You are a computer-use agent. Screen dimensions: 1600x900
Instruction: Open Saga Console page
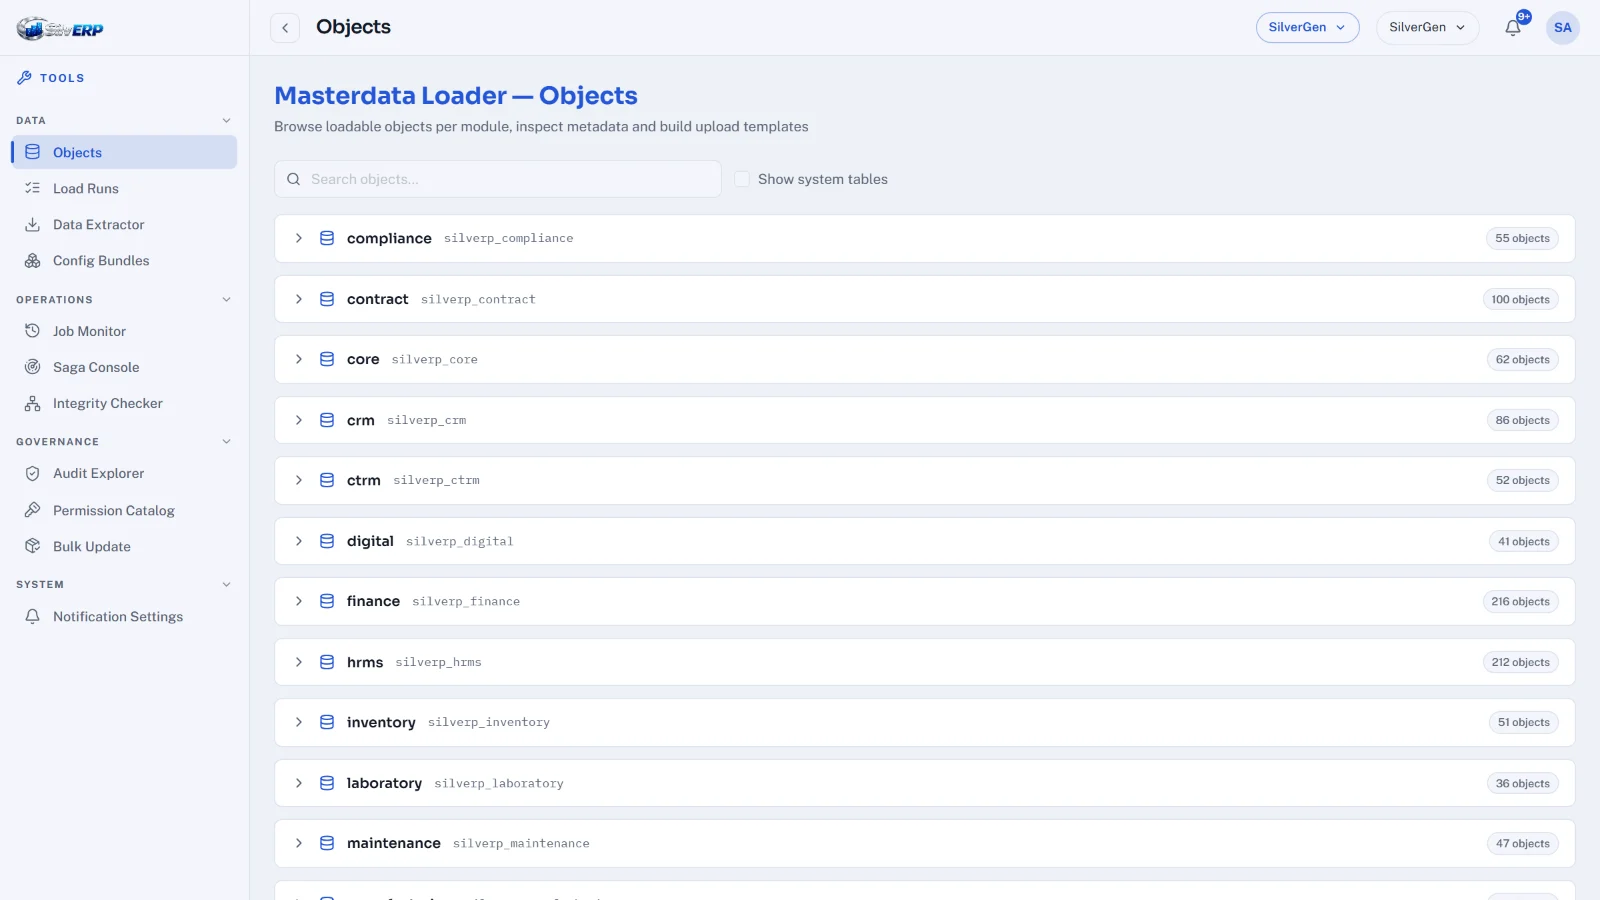point(124,367)
